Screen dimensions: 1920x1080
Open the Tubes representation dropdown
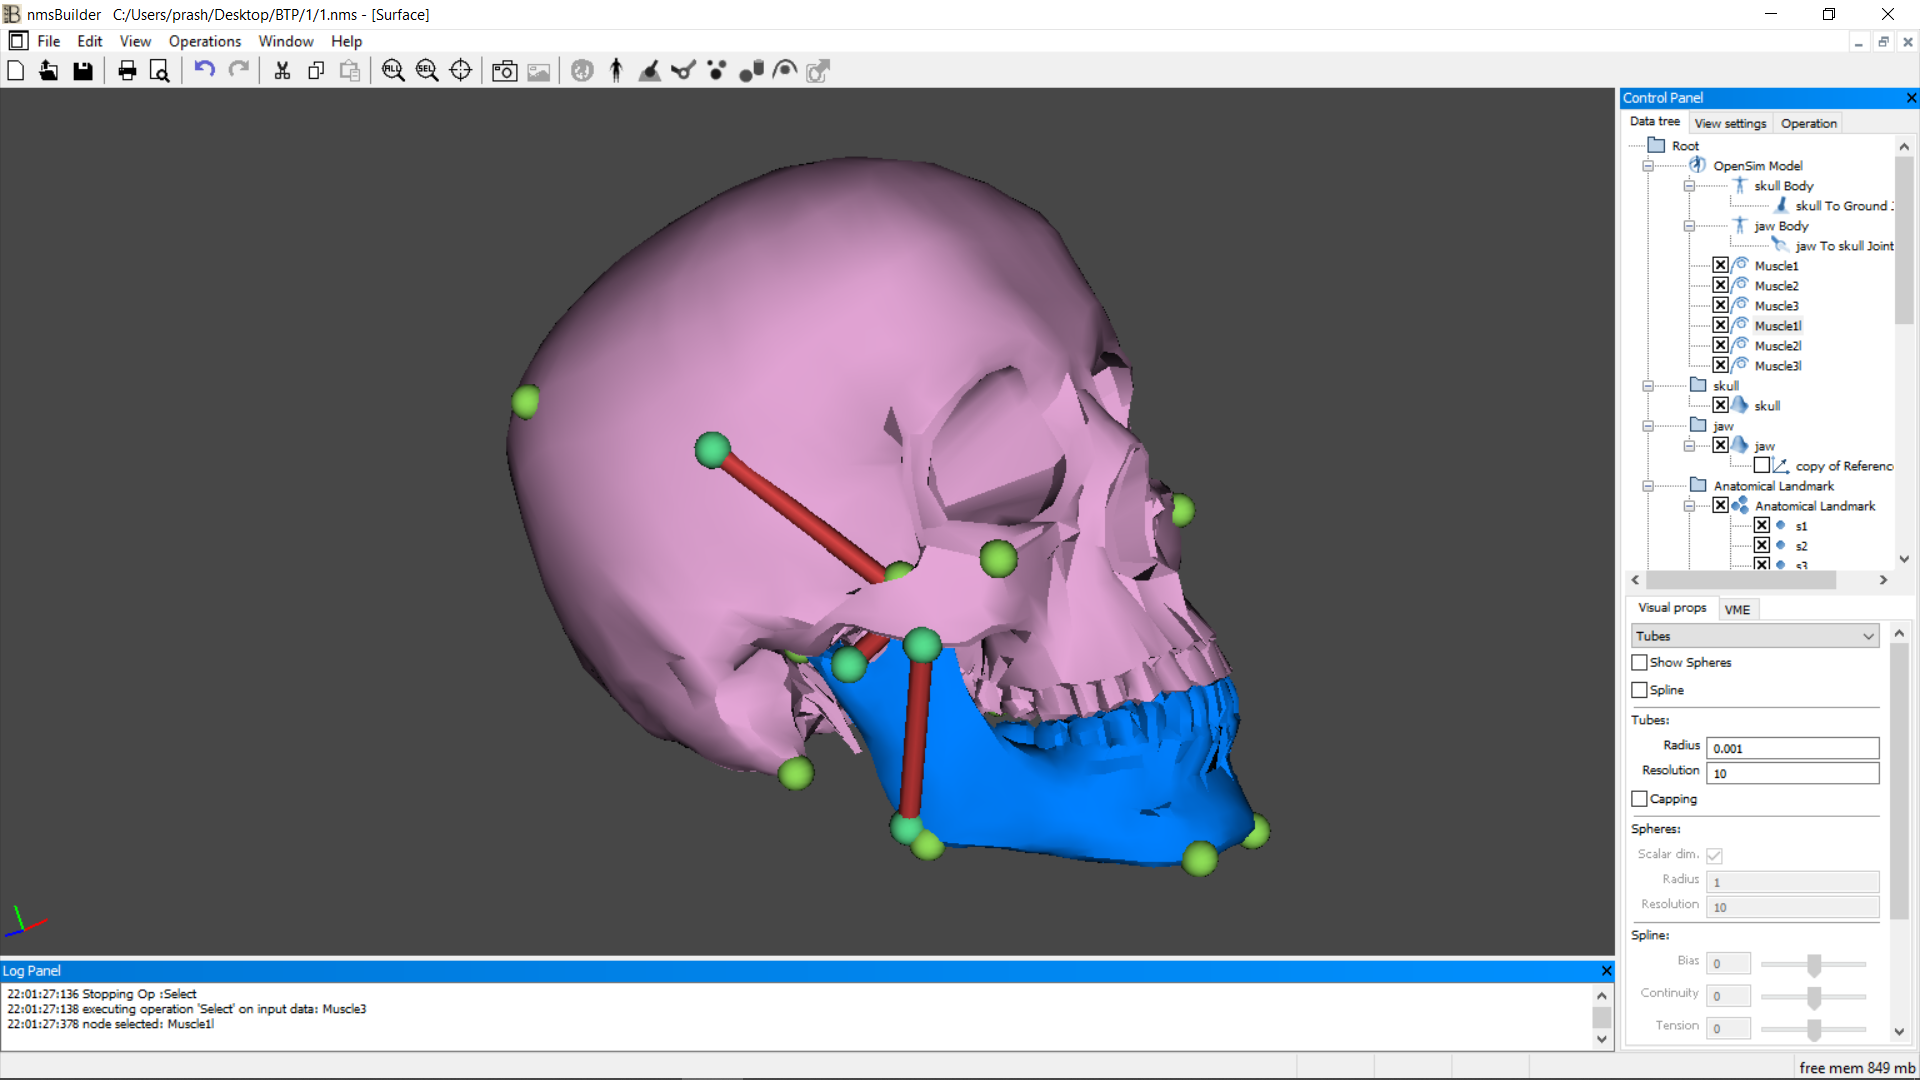tap(1755, 636)
